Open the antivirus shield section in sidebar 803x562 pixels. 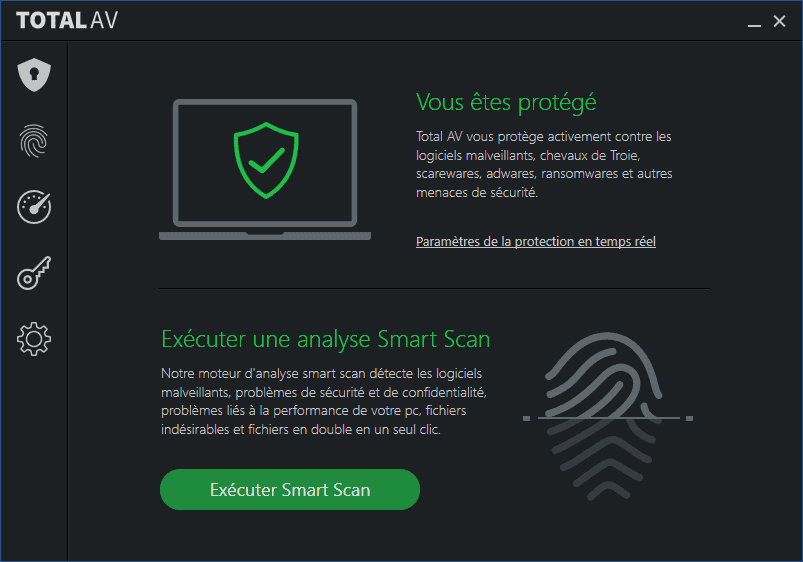coord(34,75)
